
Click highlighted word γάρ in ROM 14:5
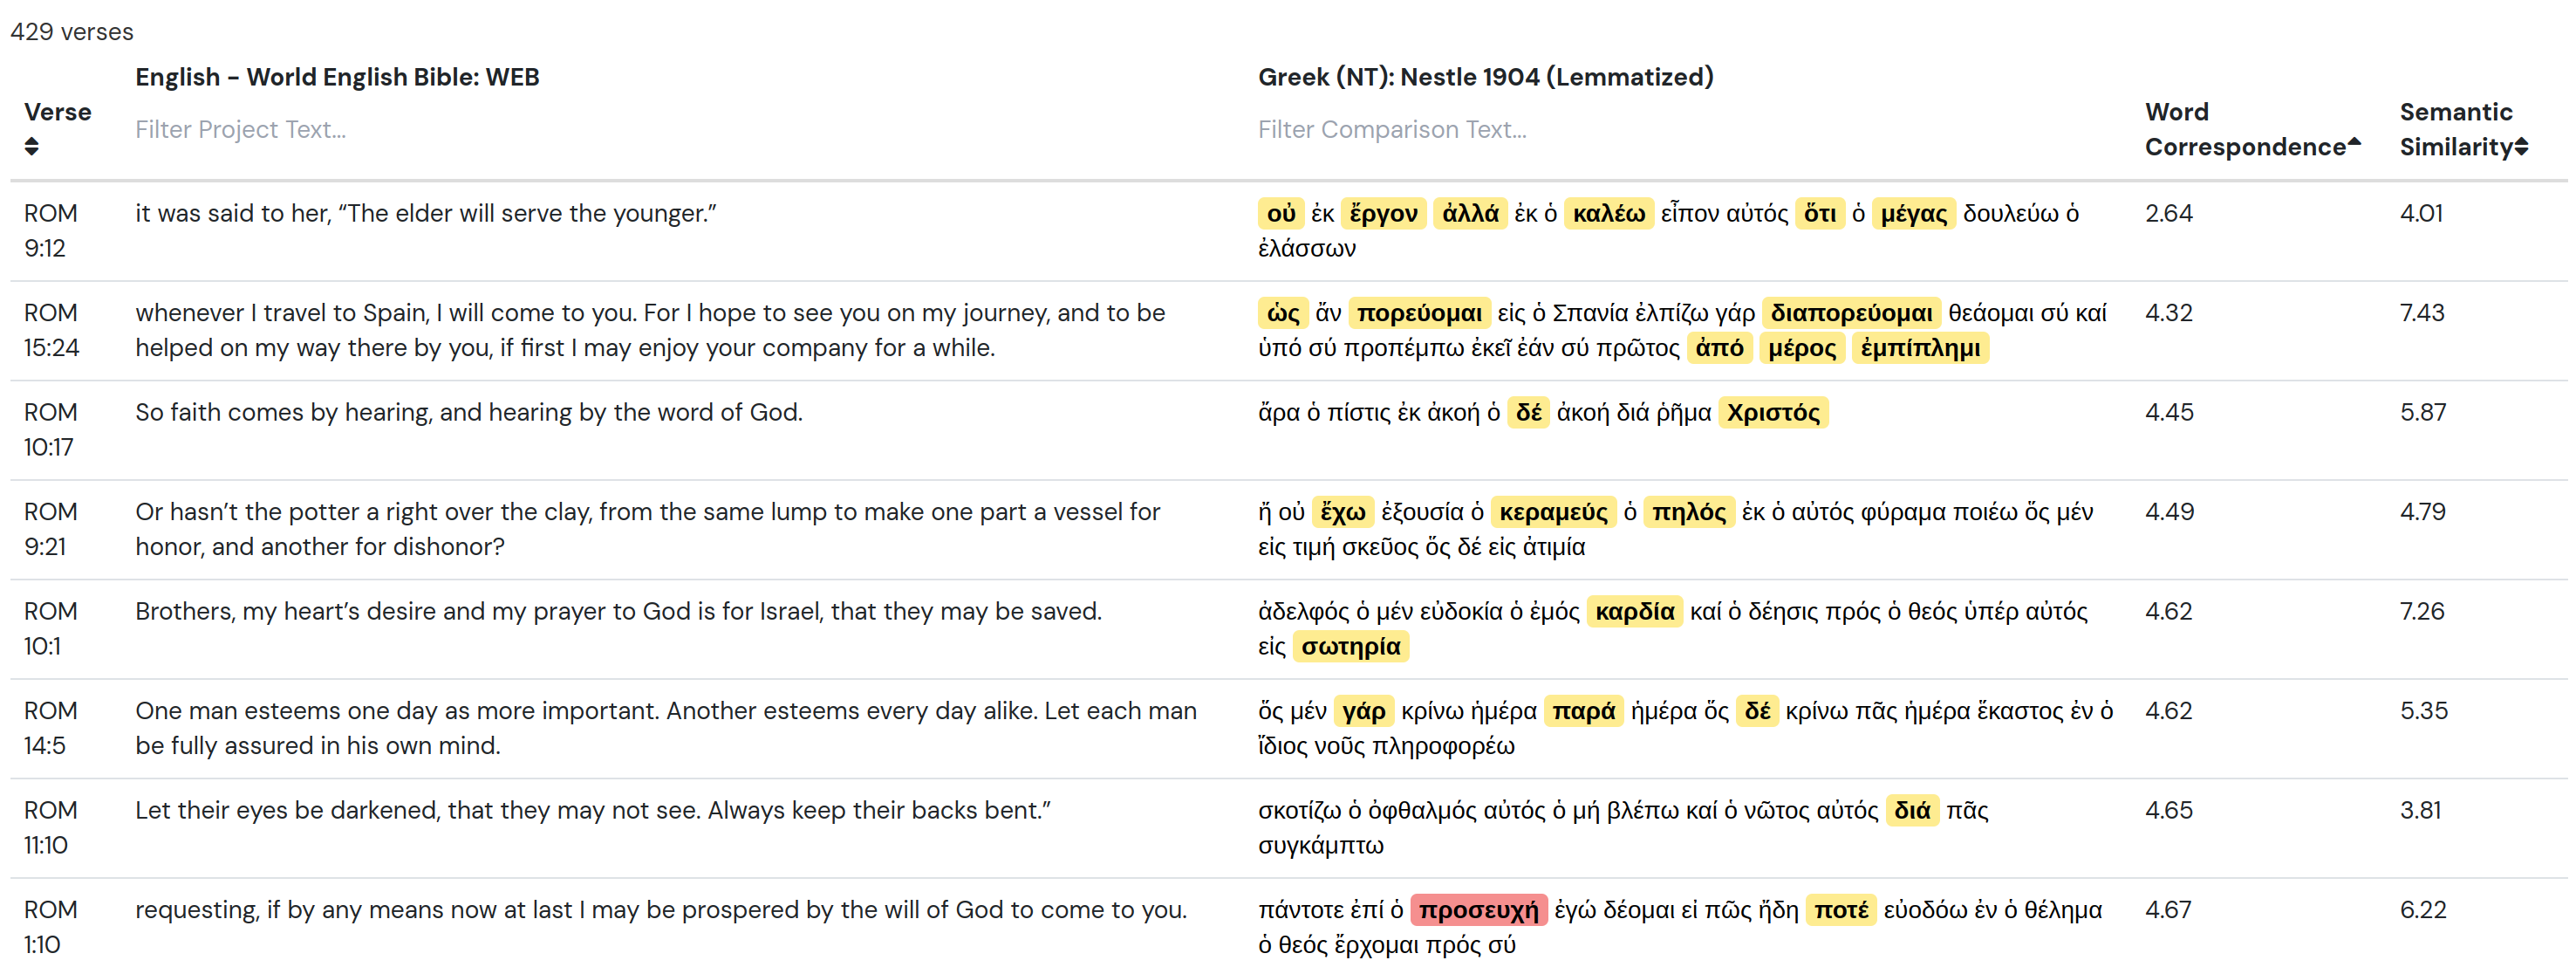(1363, 712)
